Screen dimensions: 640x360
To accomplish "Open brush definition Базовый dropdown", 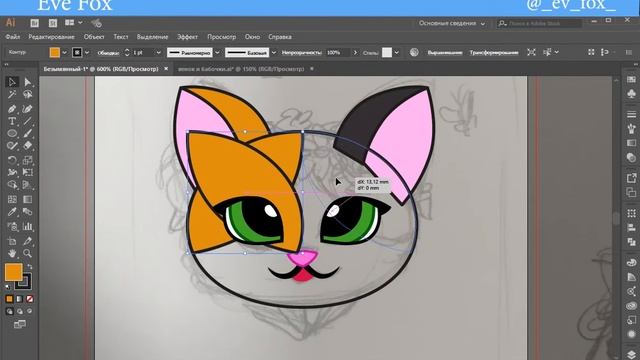I will tap(273, 53).
